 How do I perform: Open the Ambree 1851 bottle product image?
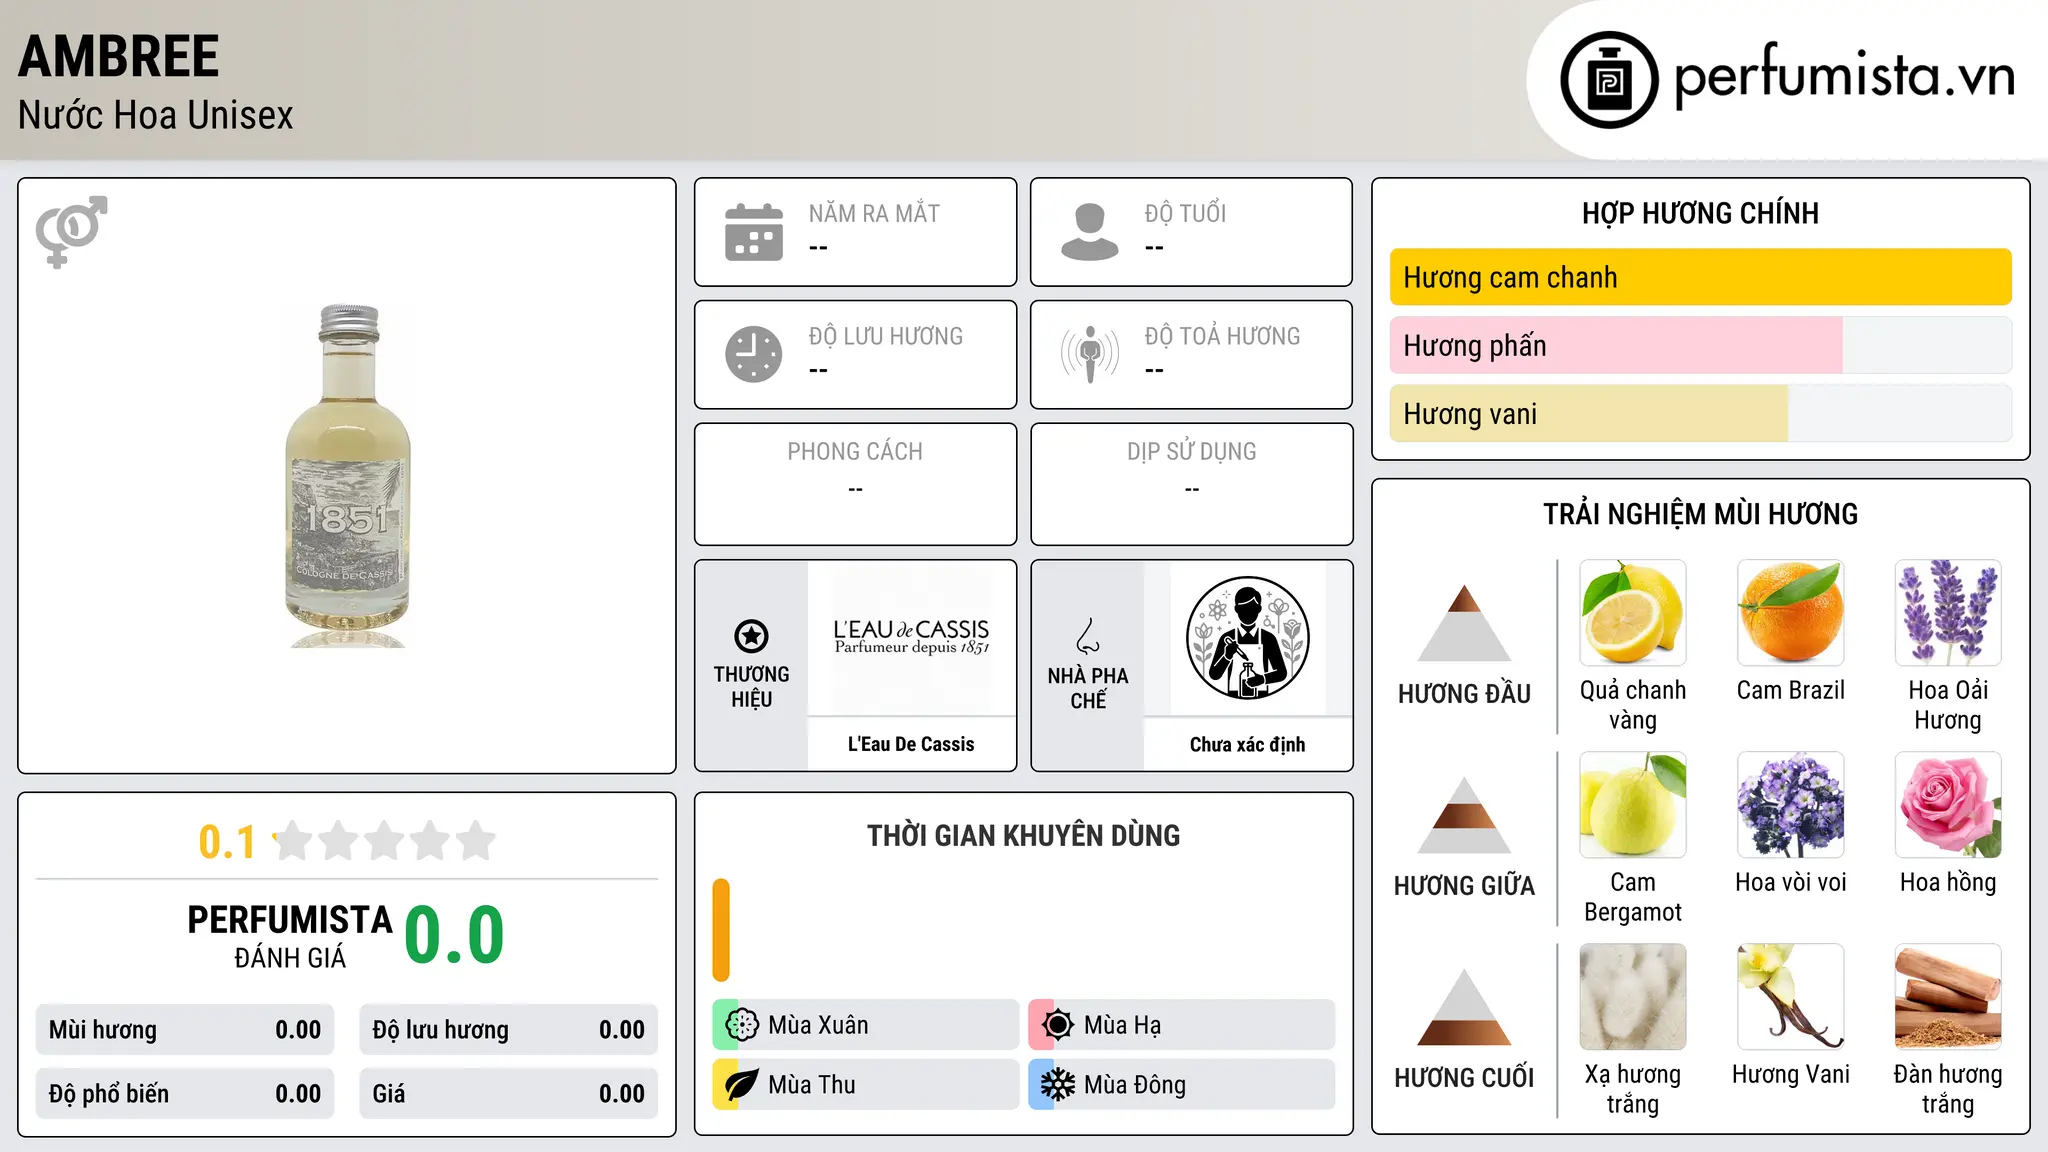[347, 476]
